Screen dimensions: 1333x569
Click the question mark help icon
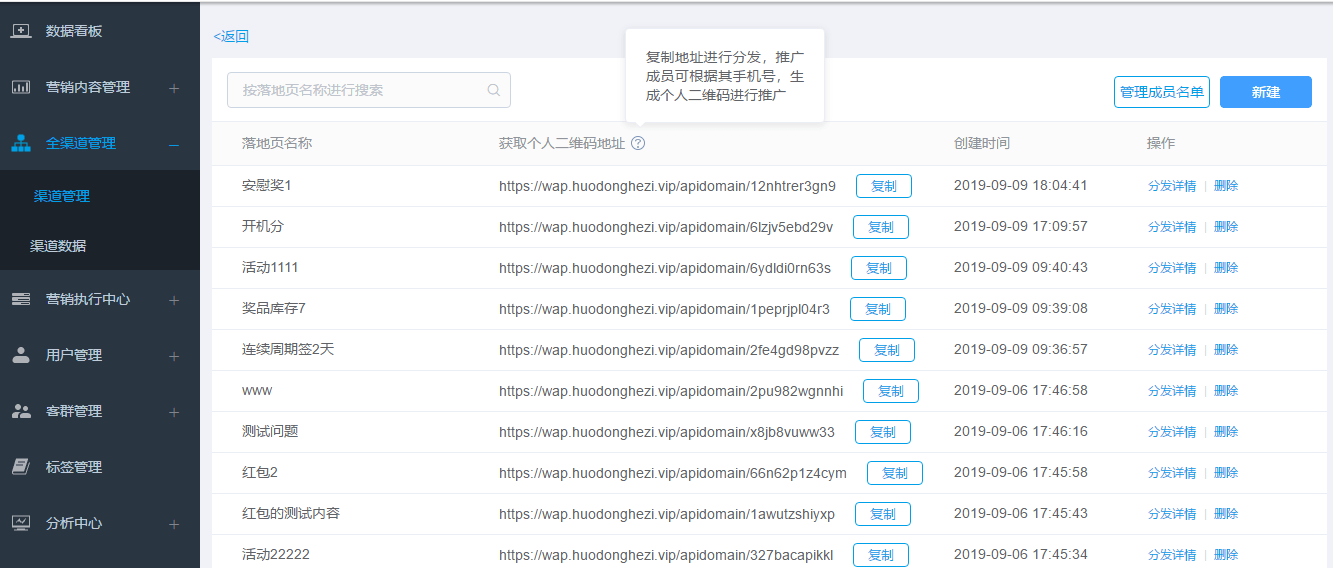pyautogui.click(x=638, y=143)
